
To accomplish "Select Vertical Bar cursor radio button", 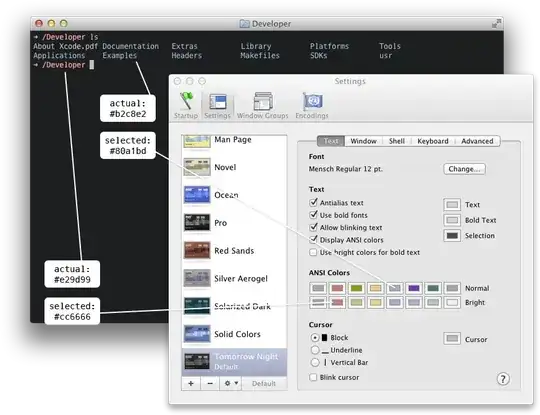I will (315, 362).
